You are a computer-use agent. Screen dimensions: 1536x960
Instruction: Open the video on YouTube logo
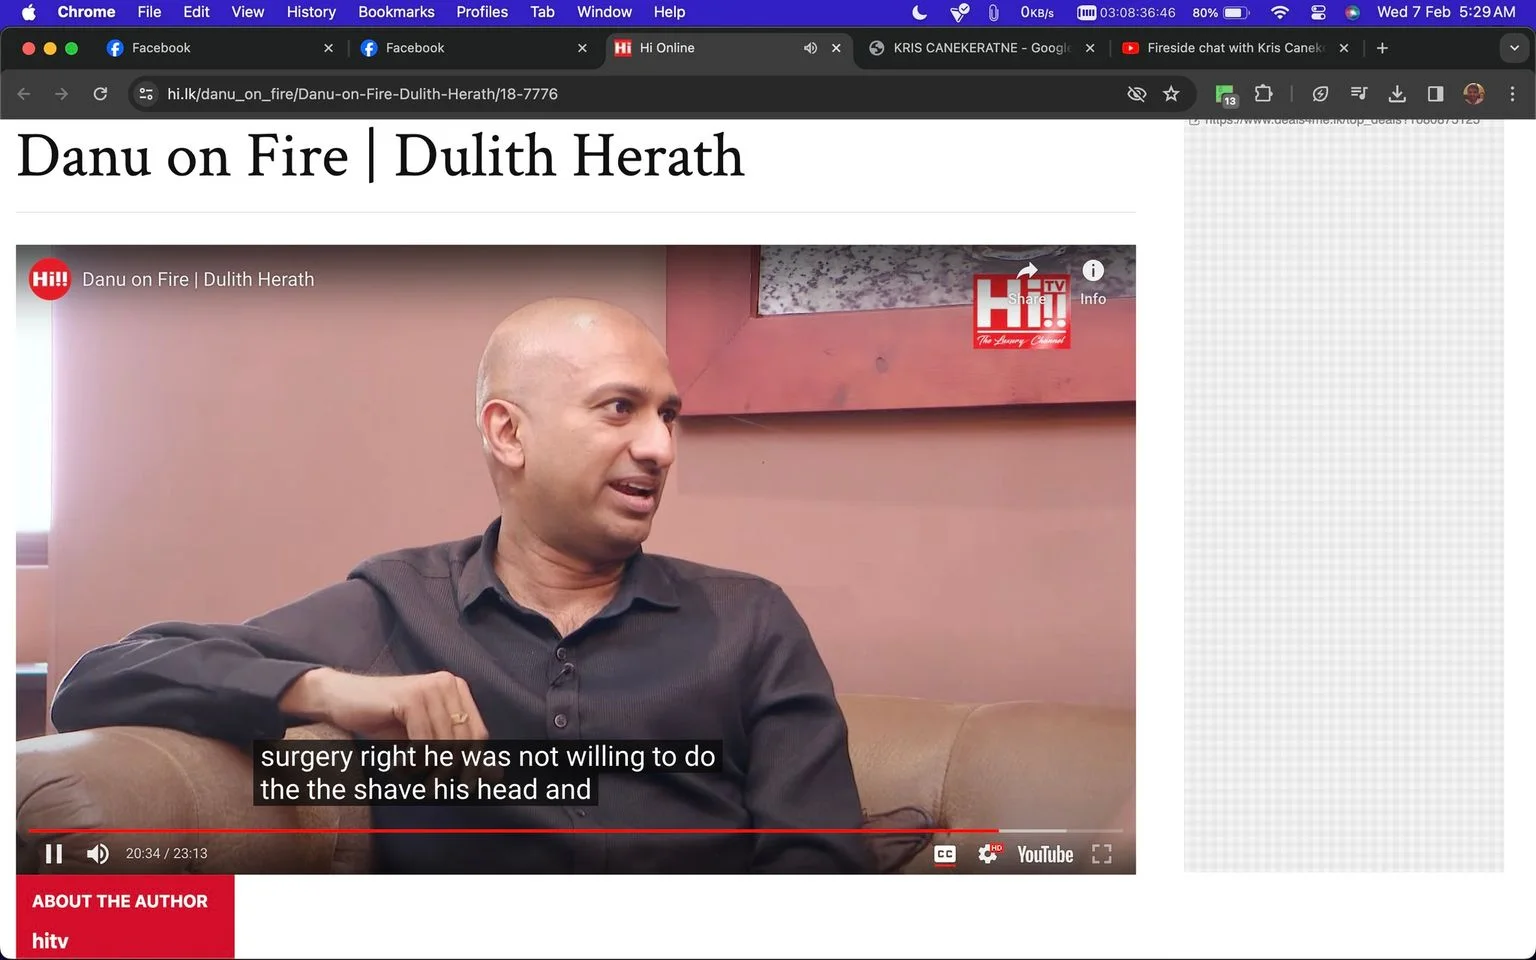pyautogui.click(x=1045, y=854)
